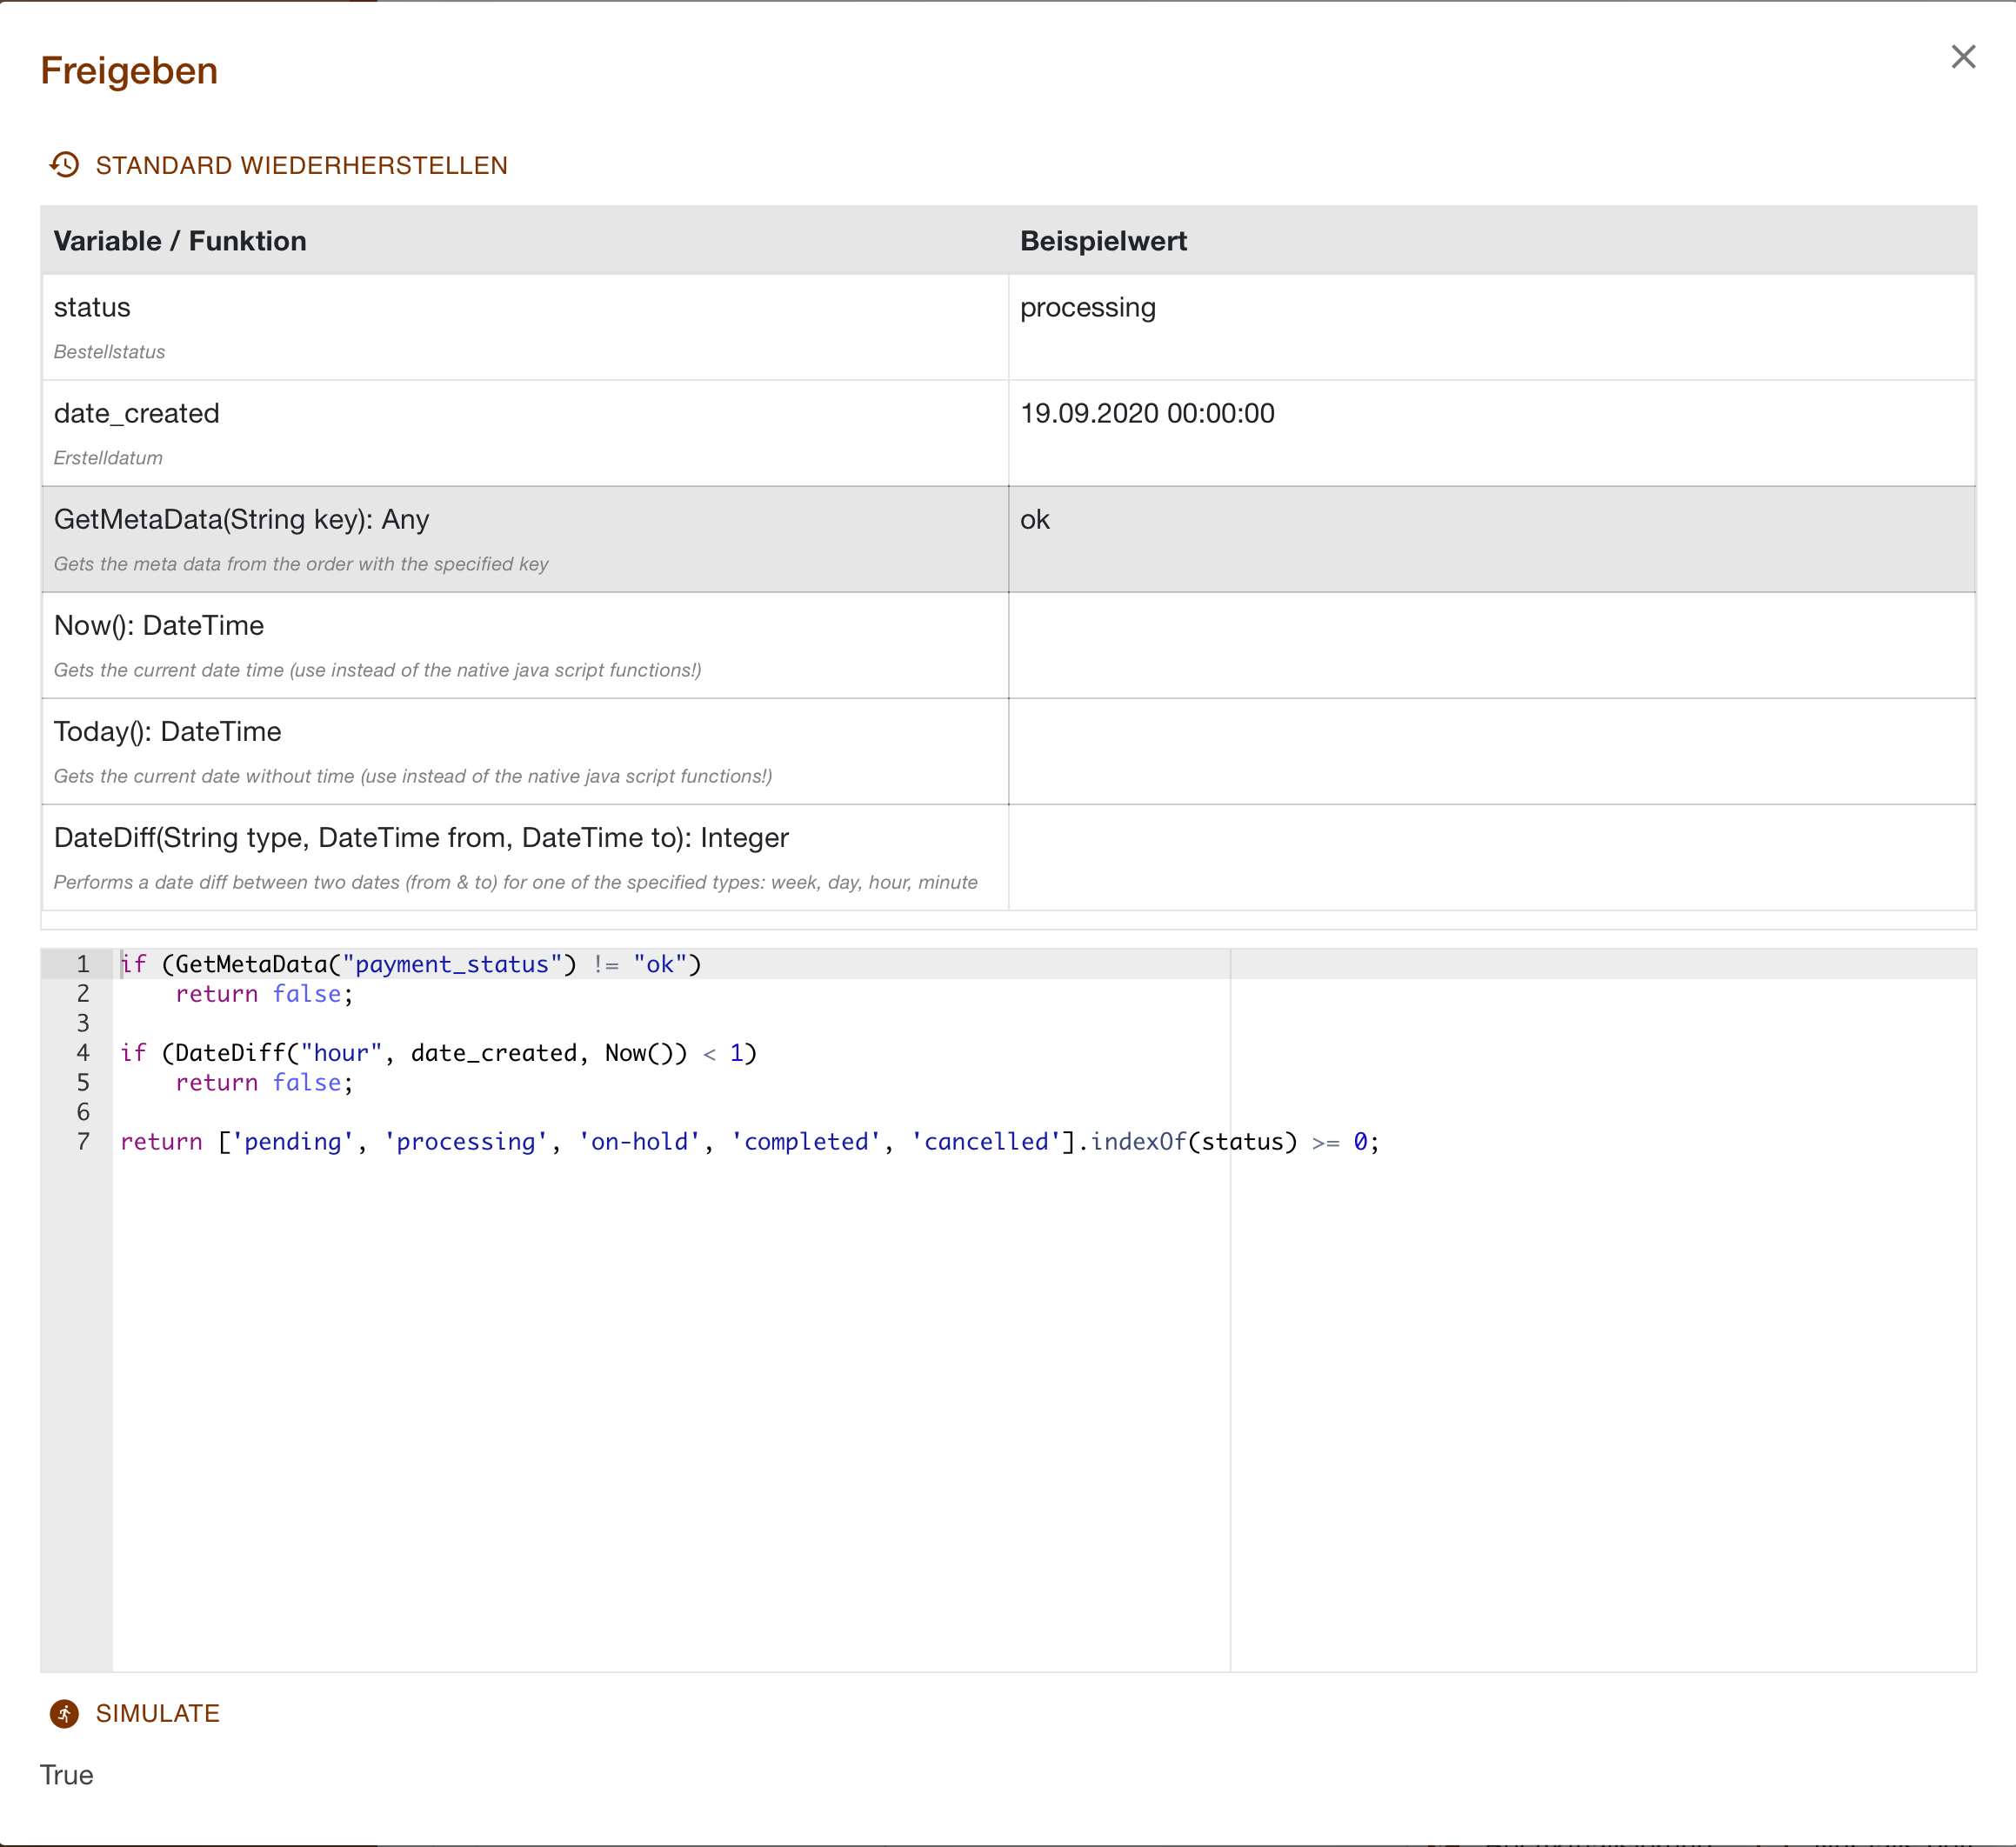Select the DateDiff function signature
The image size is (2016, 1847).
(421, 837)
